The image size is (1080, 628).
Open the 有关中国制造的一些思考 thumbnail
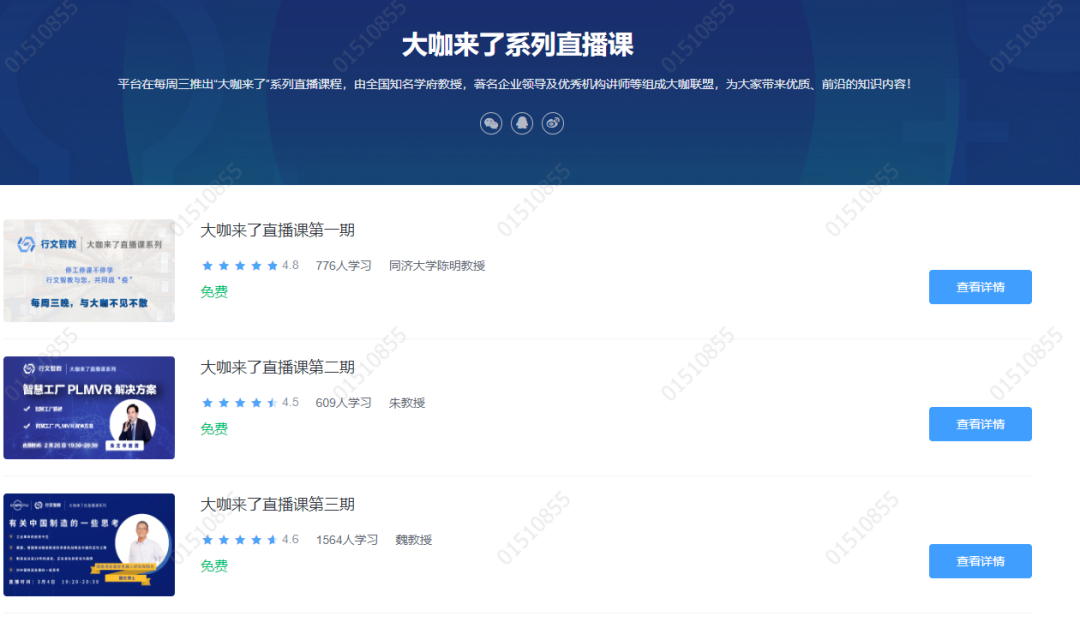point(89,545)
